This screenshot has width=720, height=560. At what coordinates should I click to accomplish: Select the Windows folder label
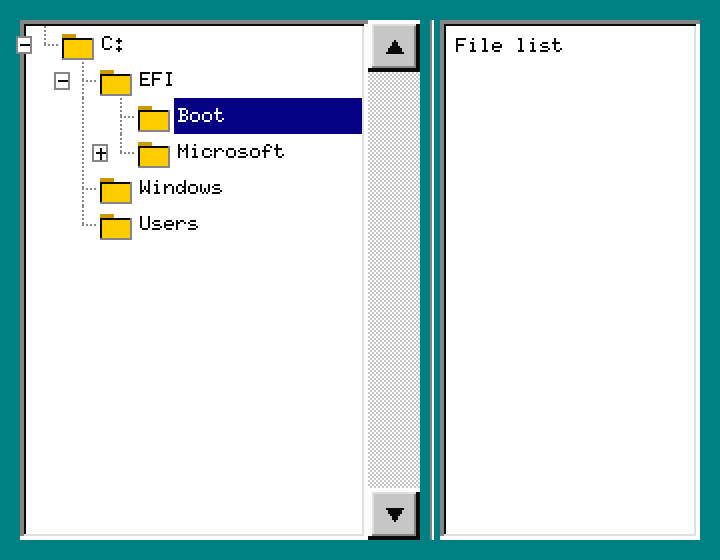(x=180, y=188)
